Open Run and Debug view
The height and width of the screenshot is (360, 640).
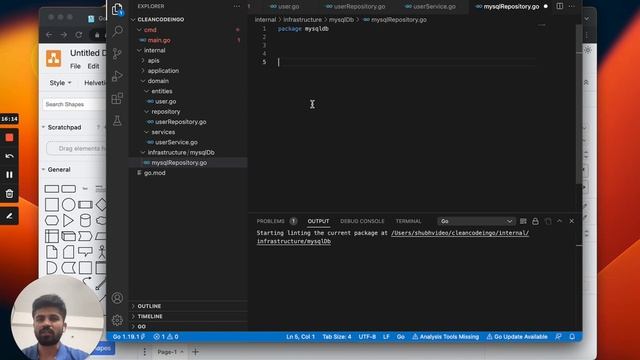click(x=118, y=76)
